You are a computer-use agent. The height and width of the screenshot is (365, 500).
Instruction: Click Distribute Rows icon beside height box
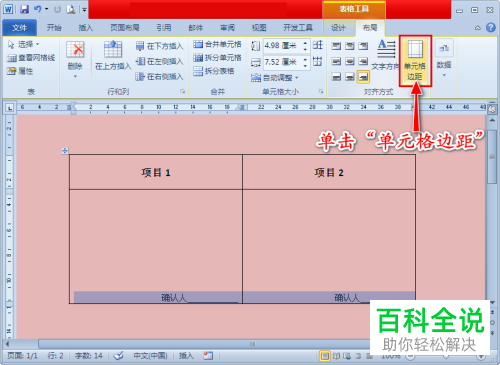tap(318, 45)
